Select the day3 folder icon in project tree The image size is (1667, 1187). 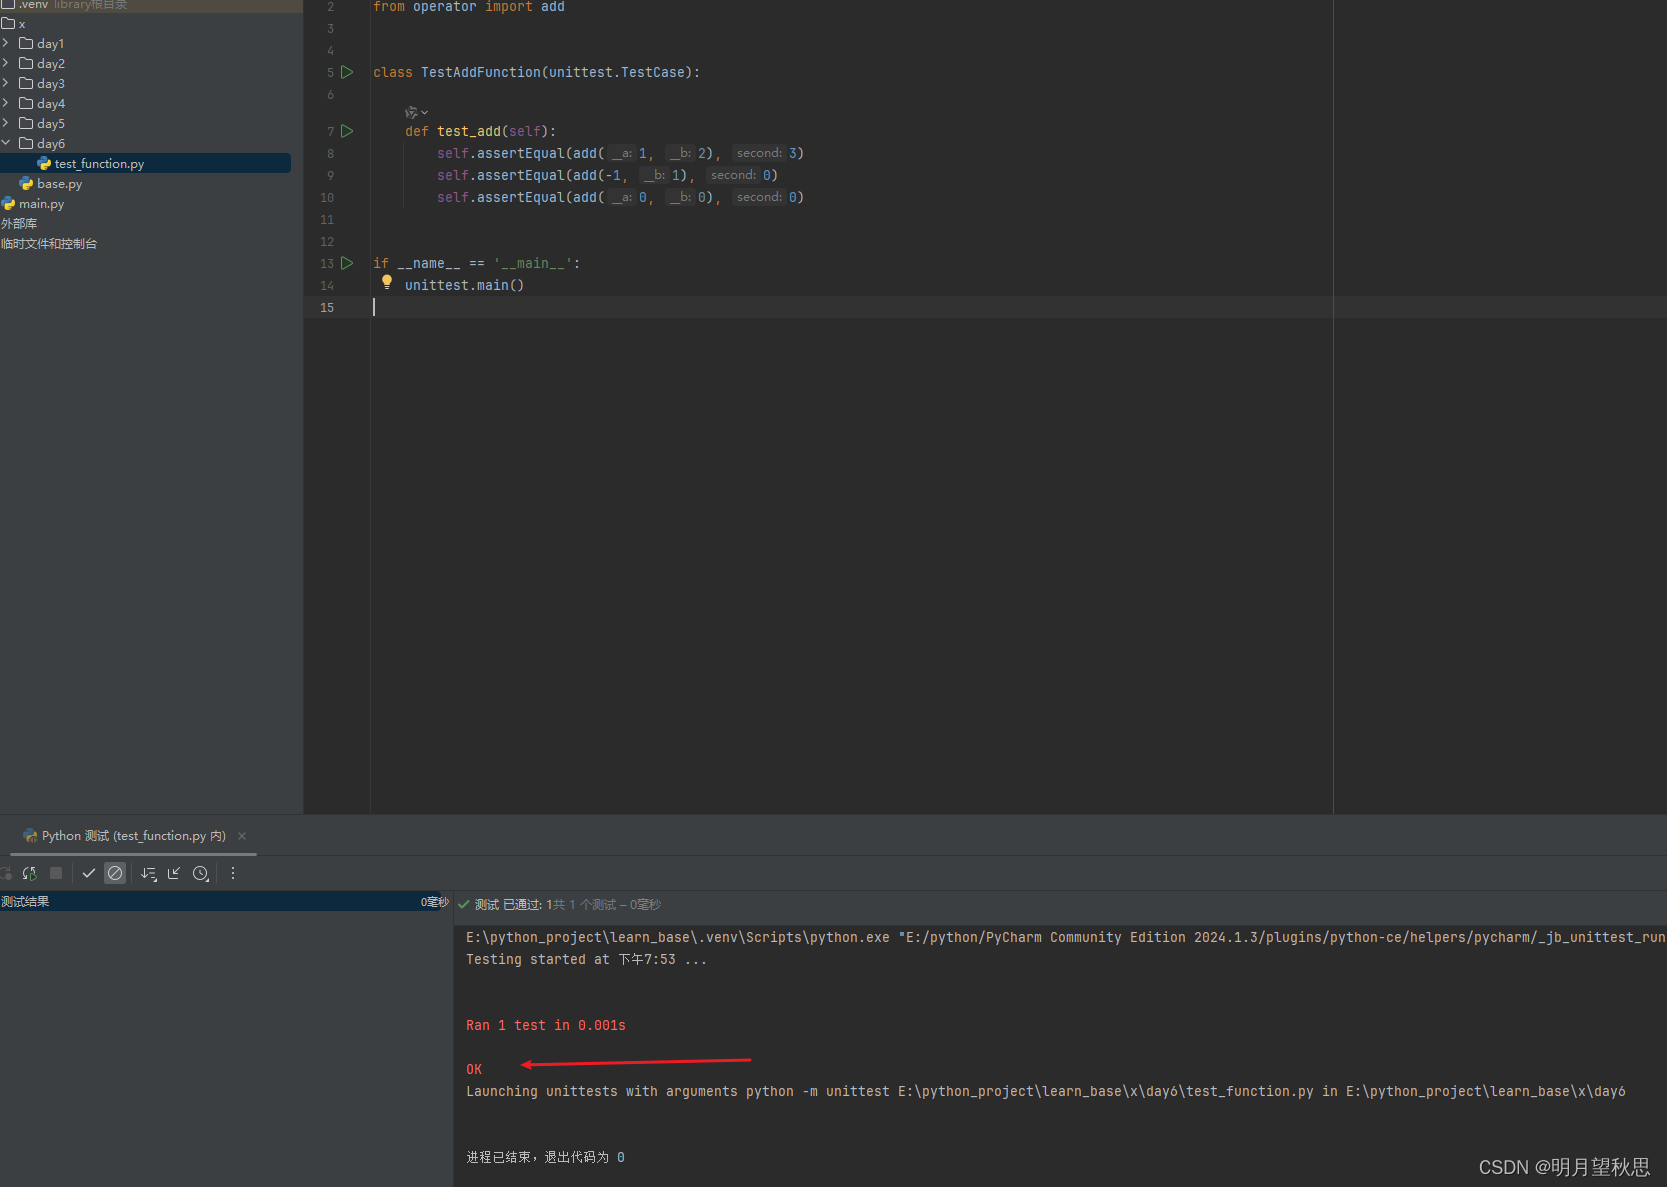[26, 83]
